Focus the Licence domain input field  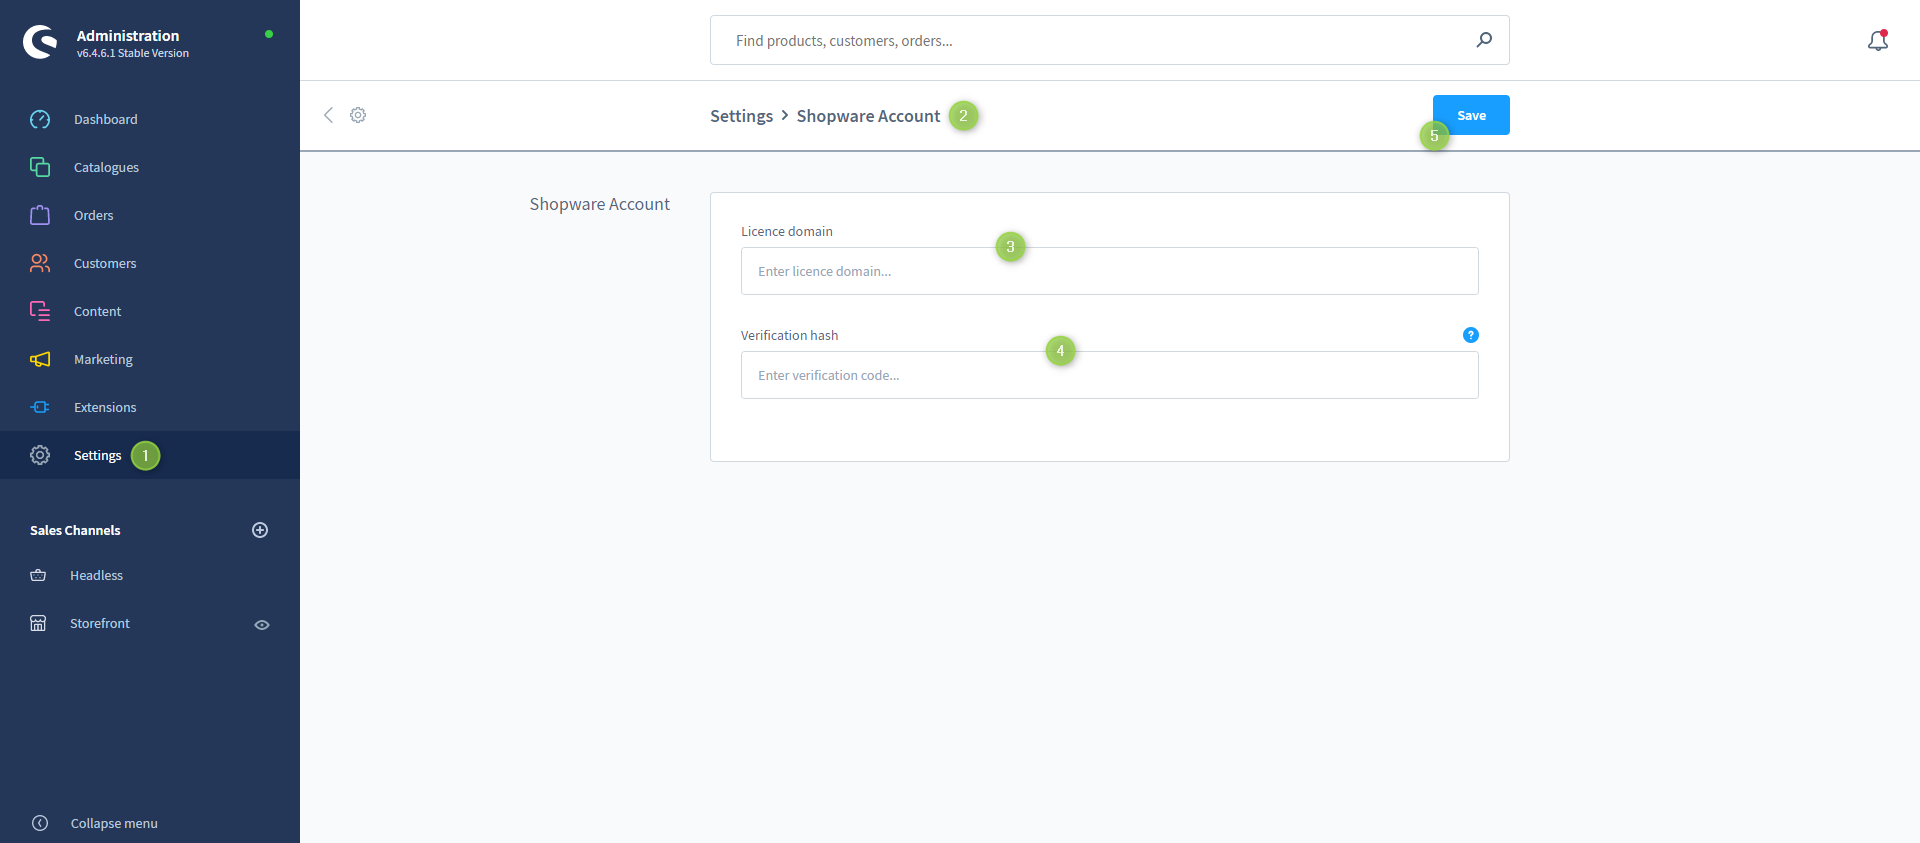click(1109, 271)
